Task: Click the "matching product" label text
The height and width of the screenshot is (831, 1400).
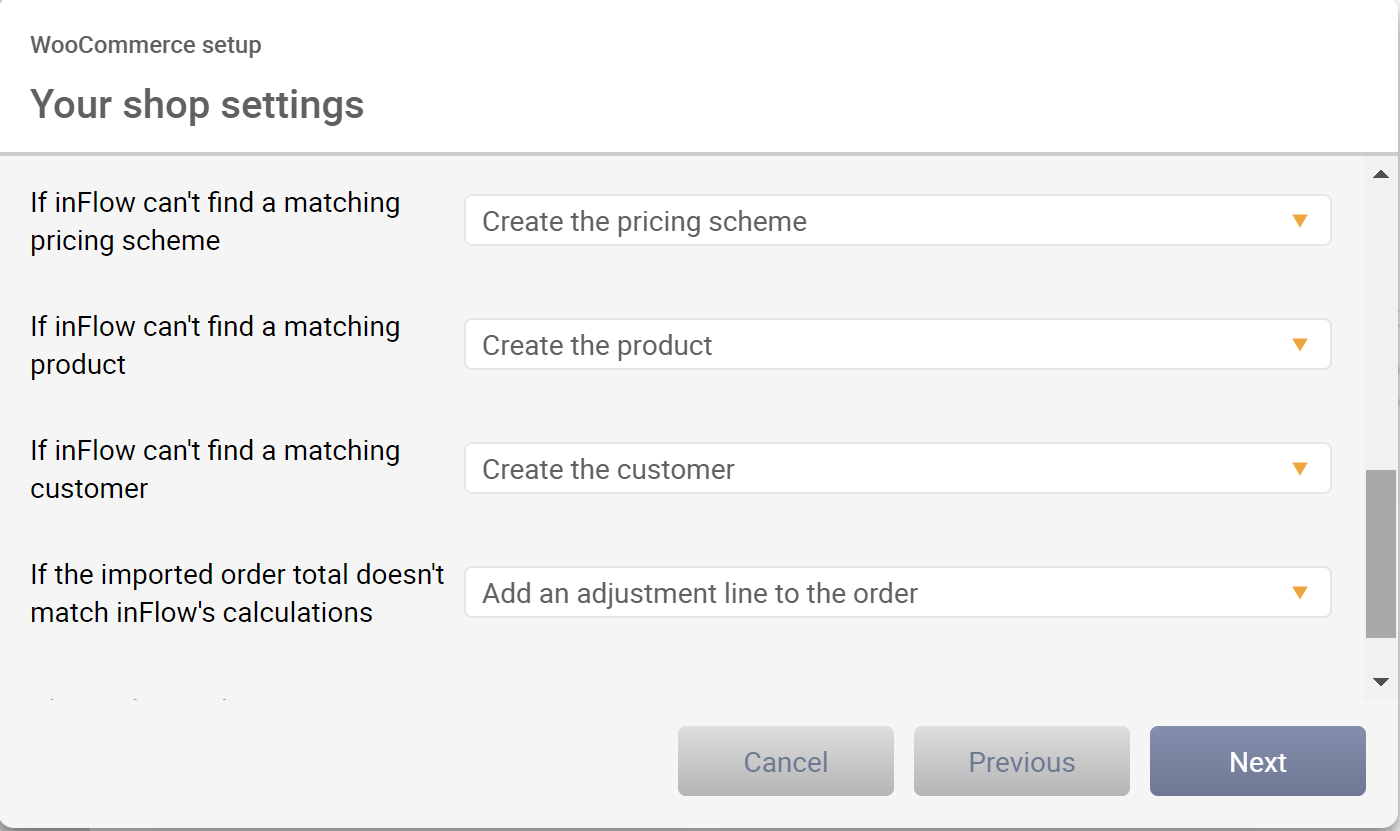Action: point(215,345)
